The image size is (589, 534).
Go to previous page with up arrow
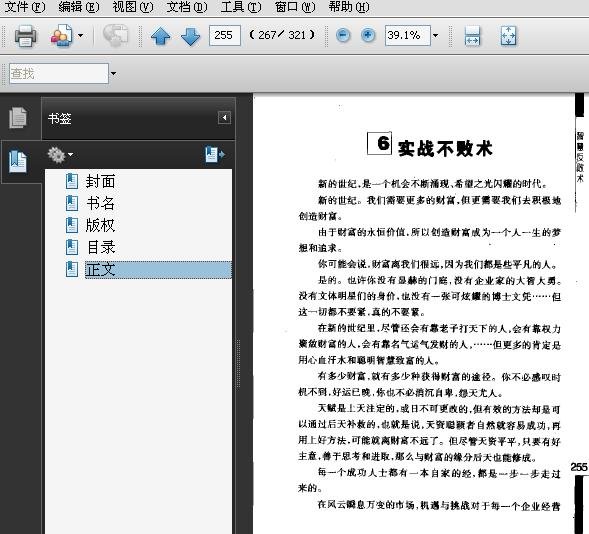tap(161, 36)
